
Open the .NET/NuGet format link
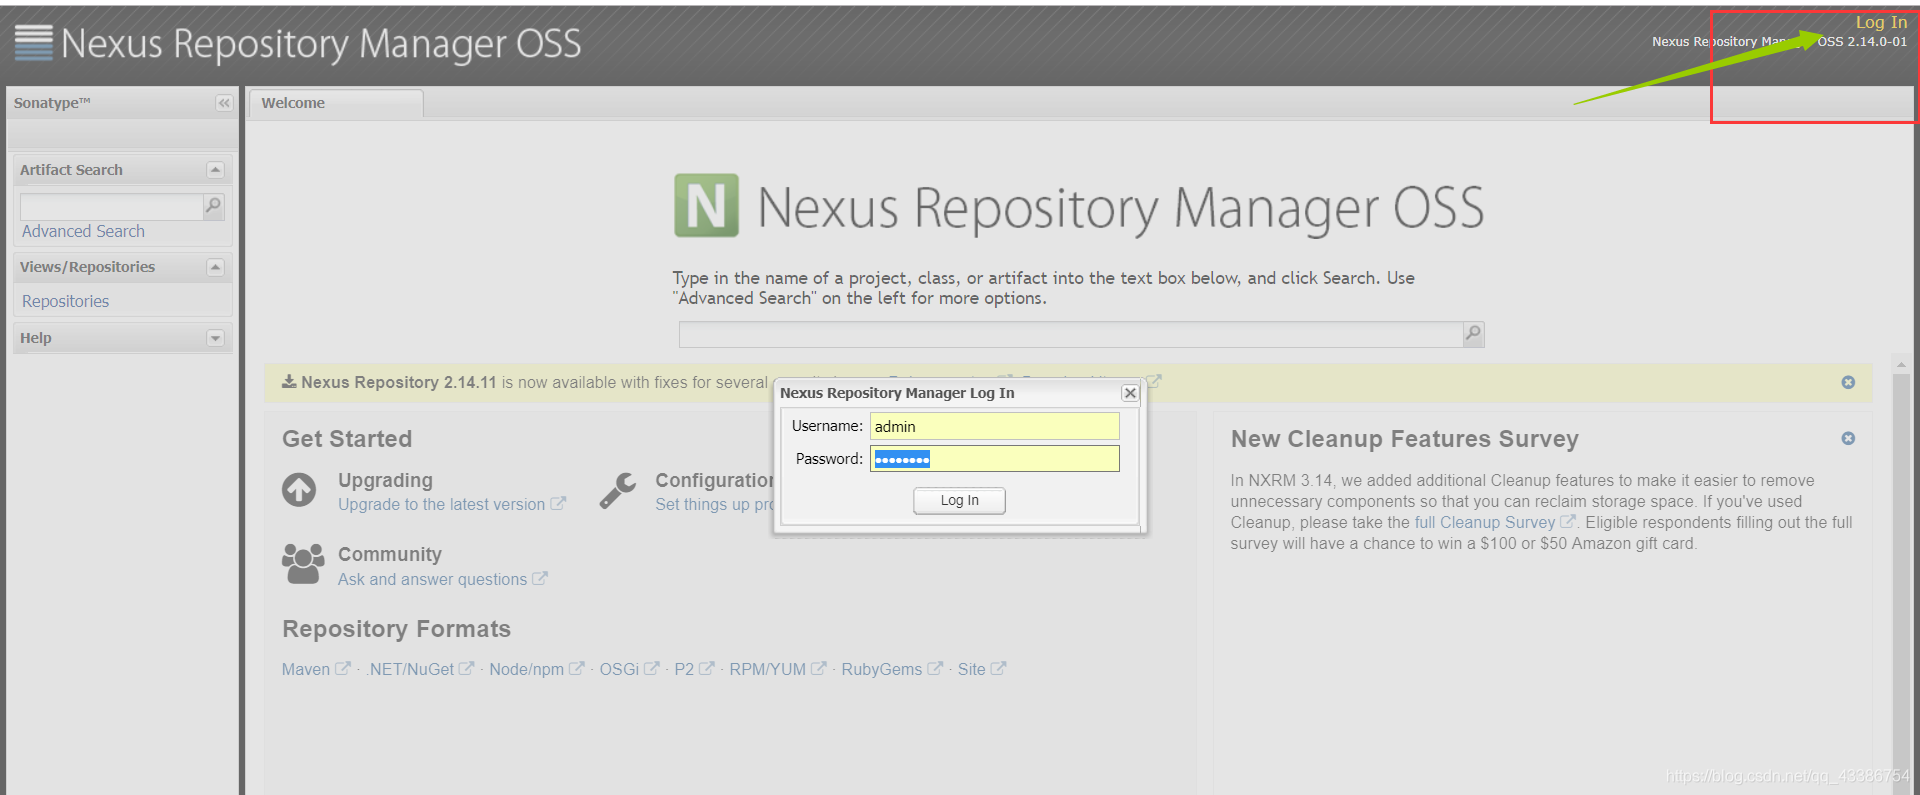click(x=411, y=669)
